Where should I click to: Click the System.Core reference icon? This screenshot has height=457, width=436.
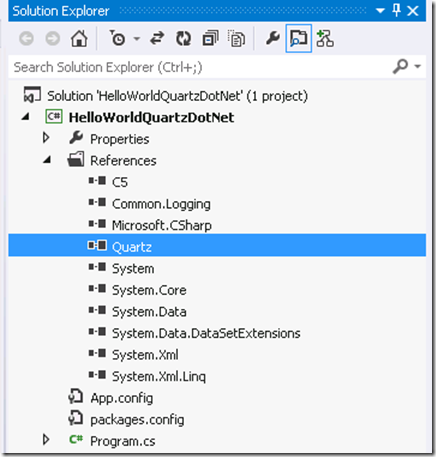97,288
